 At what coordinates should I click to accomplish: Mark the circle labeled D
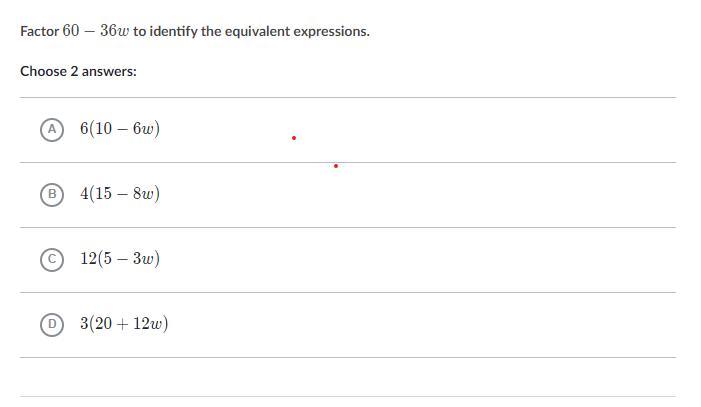click(50, 324)
